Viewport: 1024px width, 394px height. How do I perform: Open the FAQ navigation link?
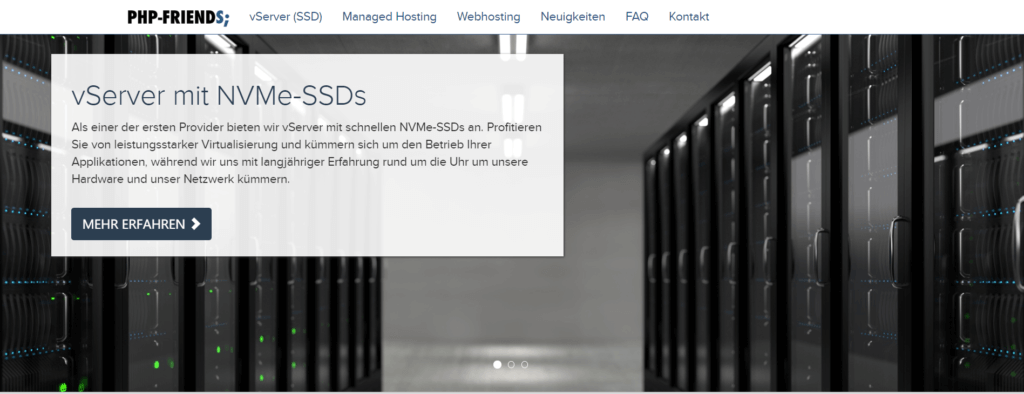click(x=637, y=17)
